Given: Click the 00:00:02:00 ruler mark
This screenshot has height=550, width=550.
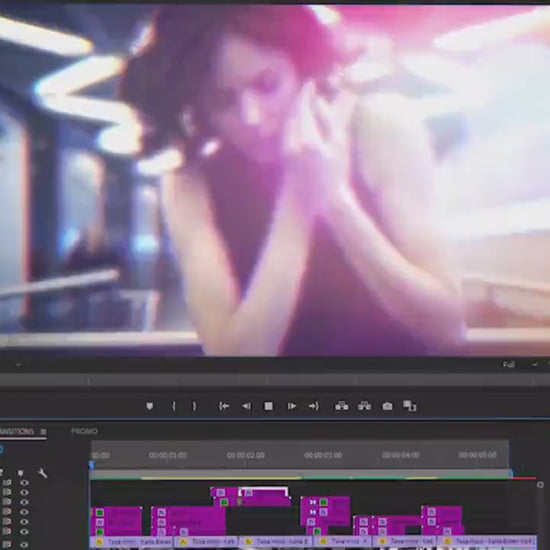Looking at the screenshot, I should pyautogui.click(x=246, y=455).
